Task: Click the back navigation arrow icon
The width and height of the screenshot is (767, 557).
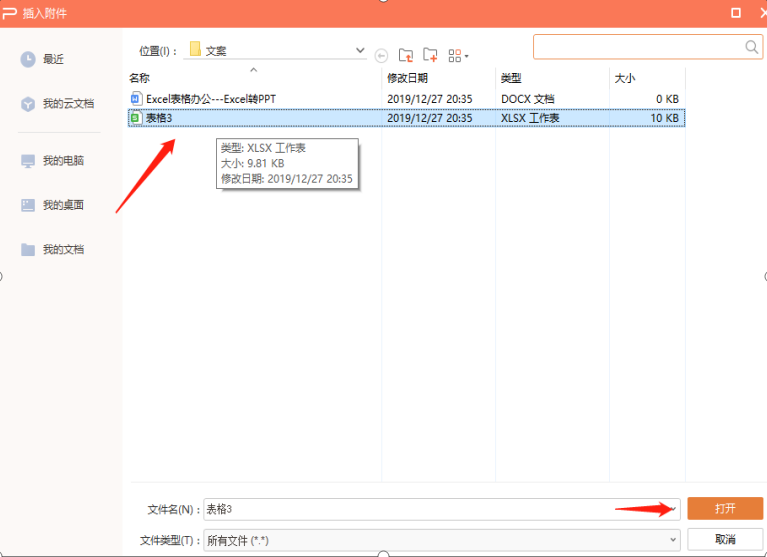Action: (381, 56)
